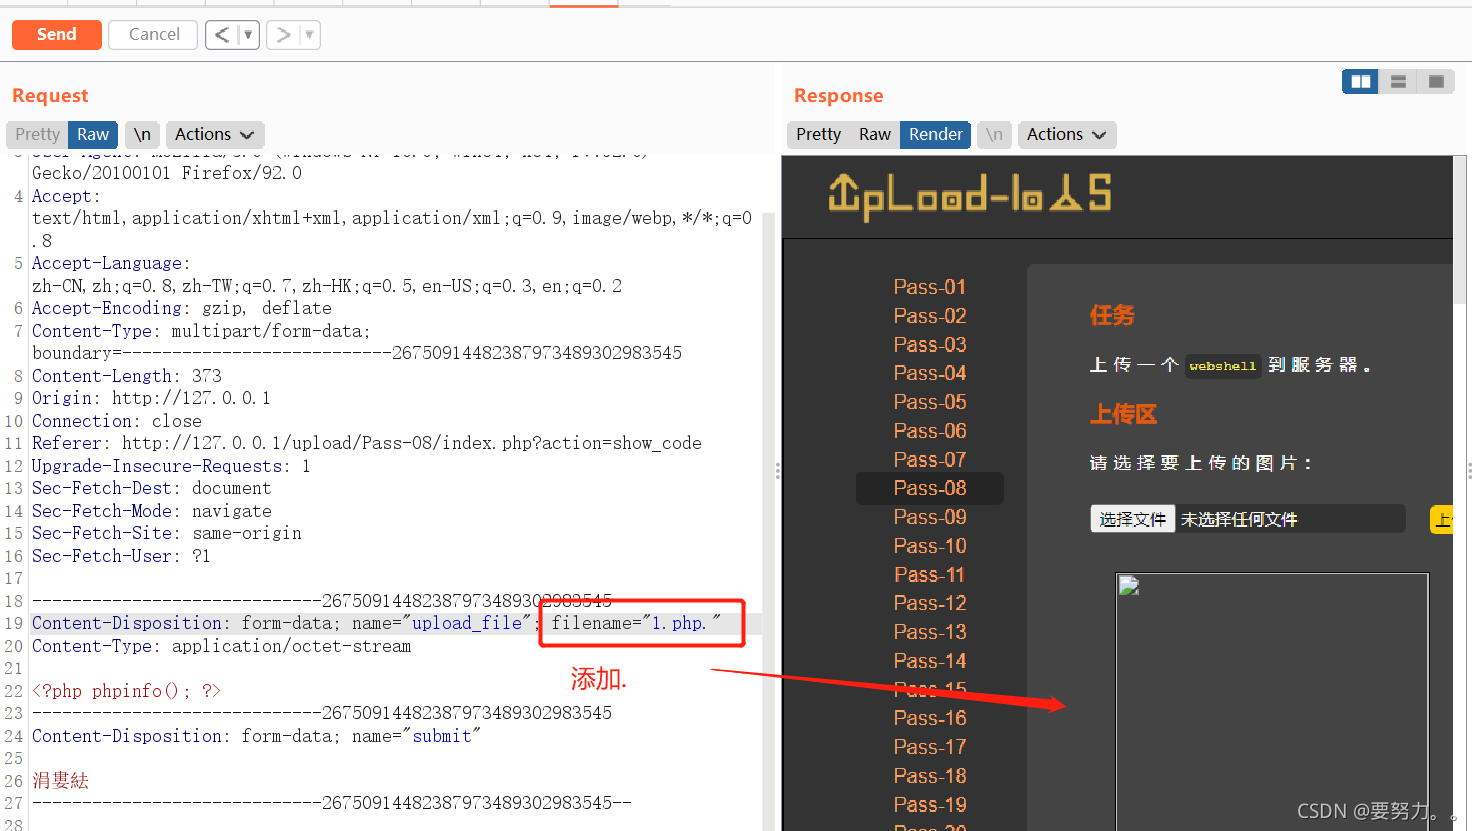
Task: Open Pass-06 in the sidebar
Action: (930, 431)
